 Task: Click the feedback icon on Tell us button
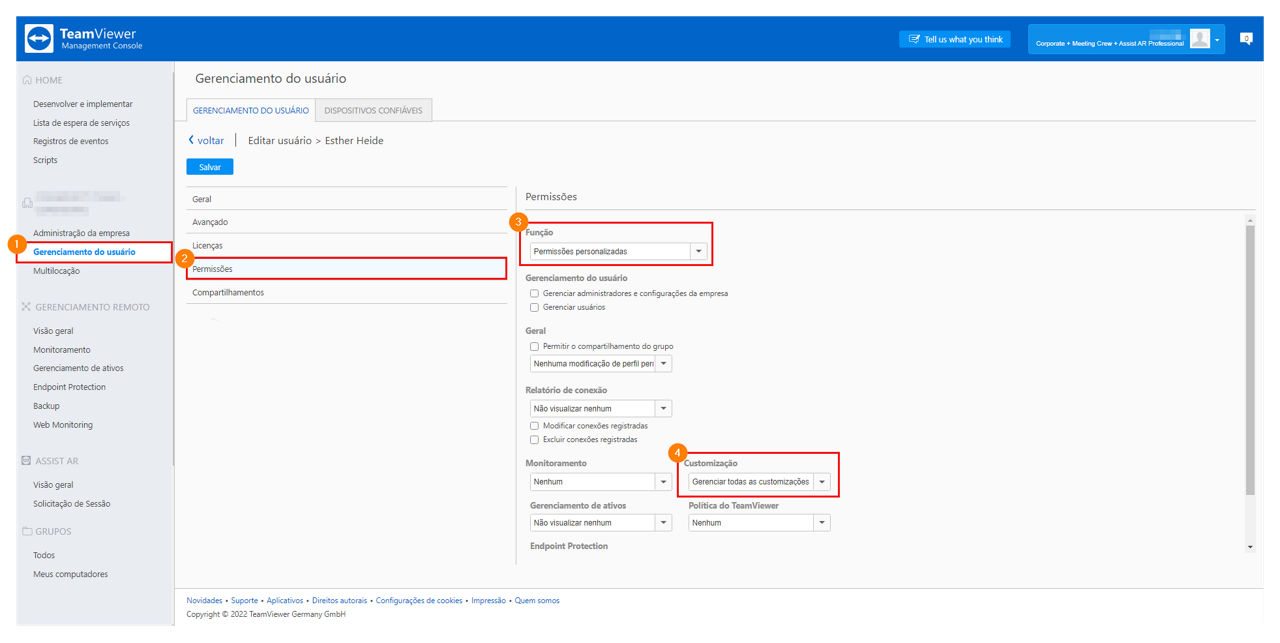click(914, 39)
